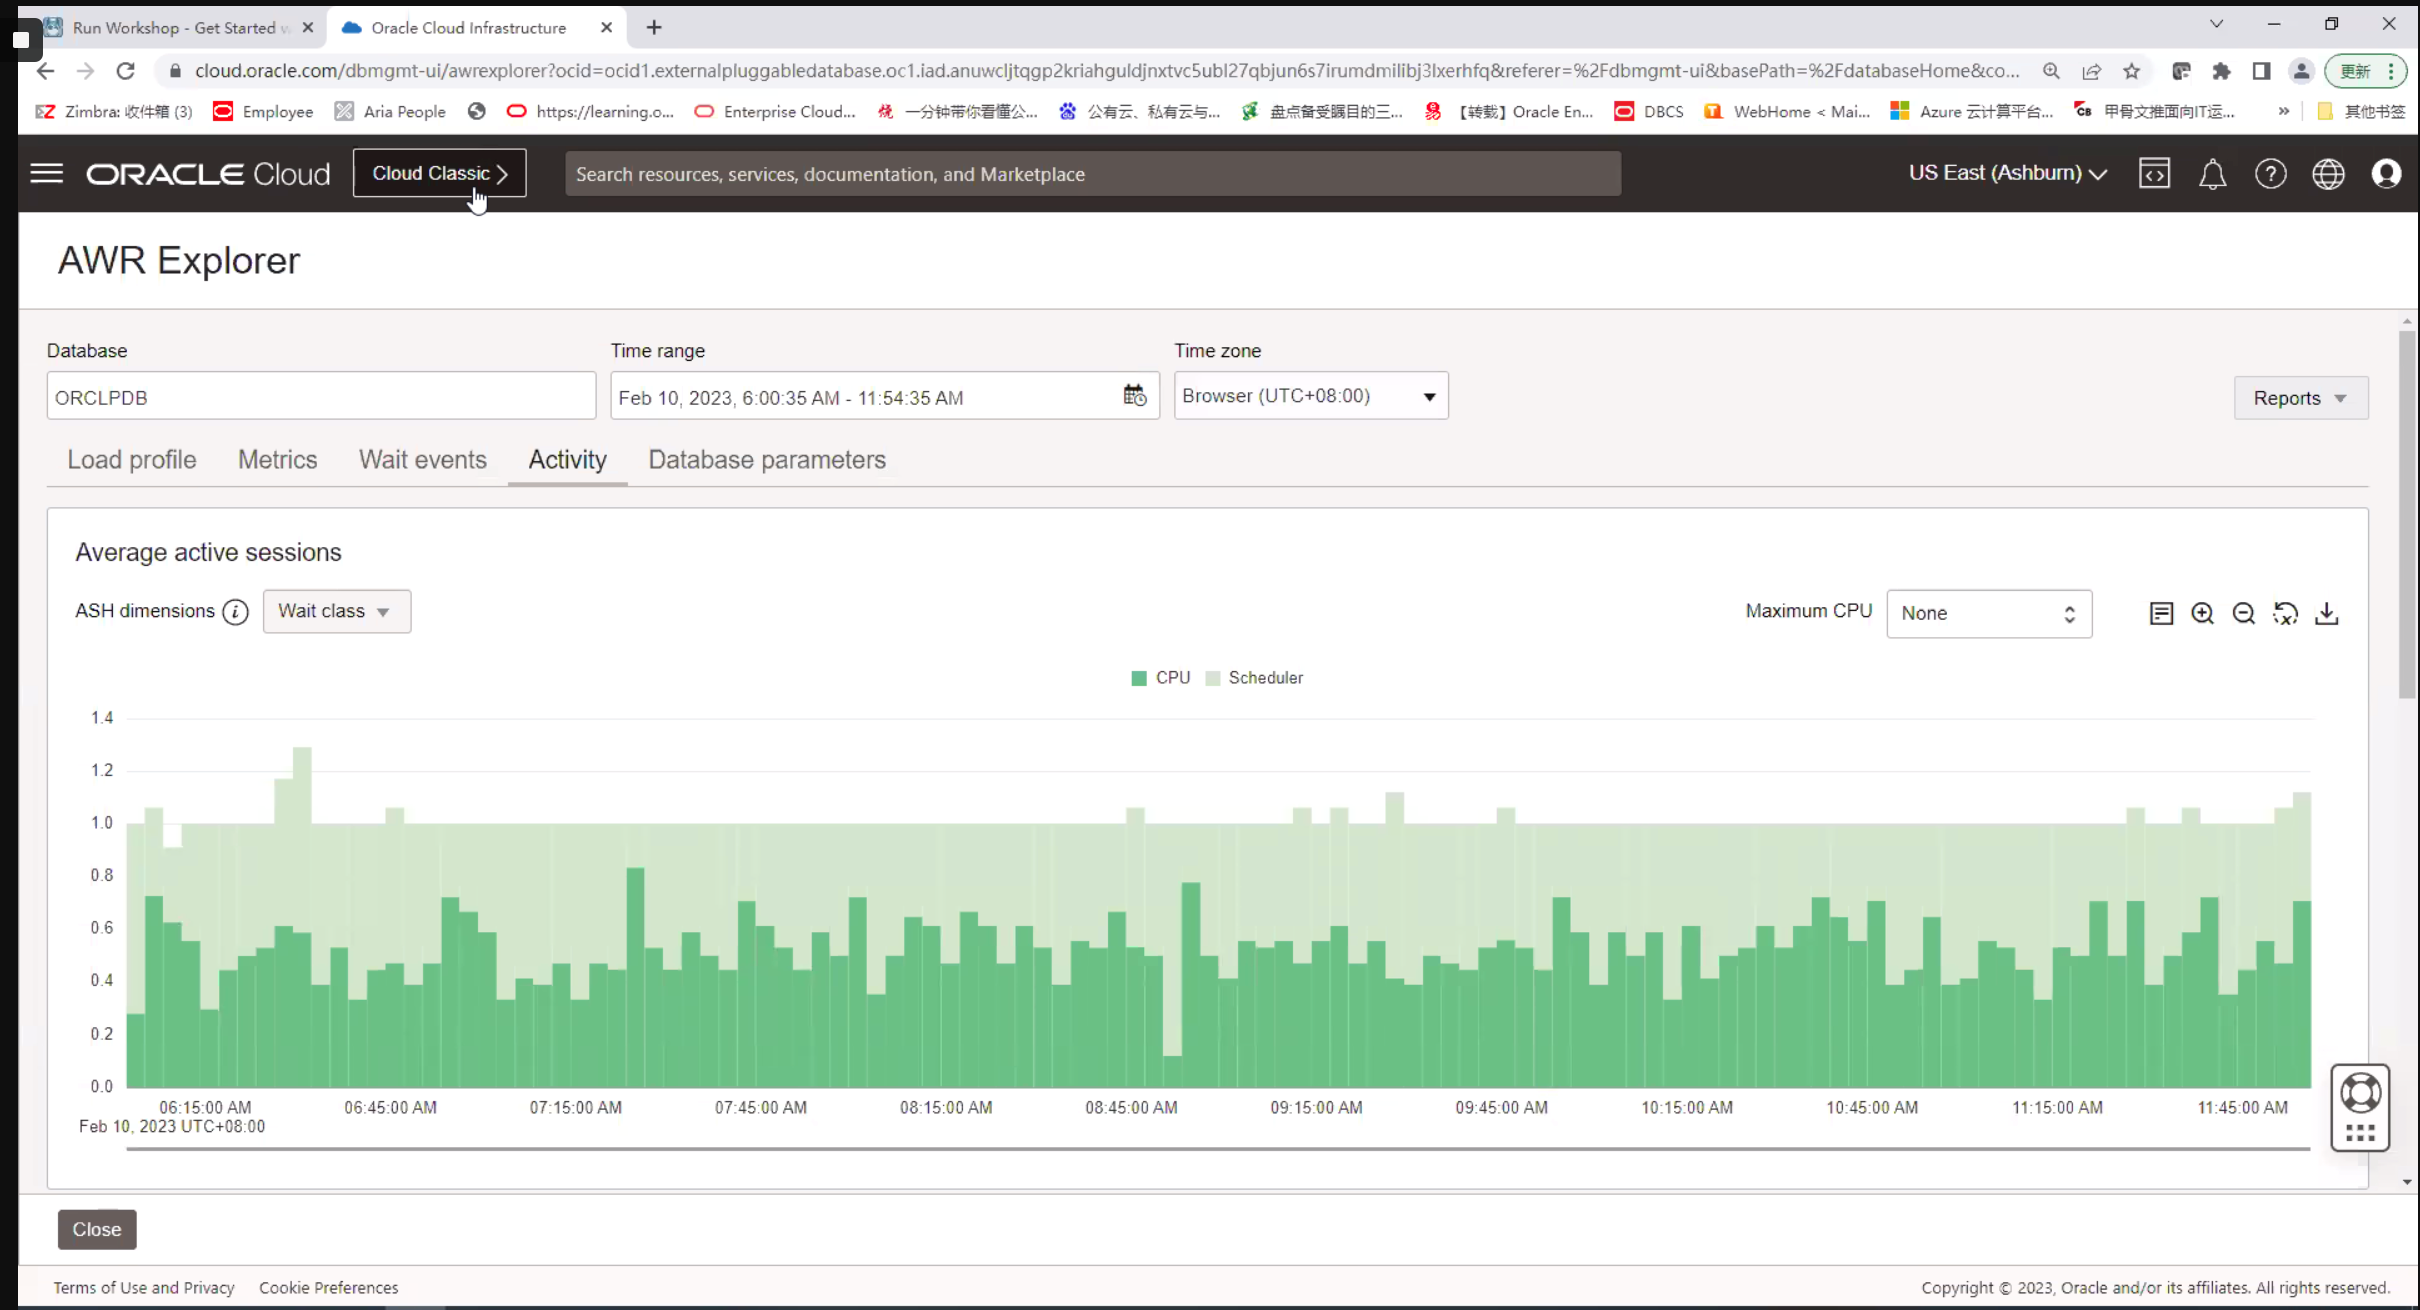This screenshot has width=2420, height=1310.
Task: Click the chart time range overview slider
Action: tap(1218, 1149)
